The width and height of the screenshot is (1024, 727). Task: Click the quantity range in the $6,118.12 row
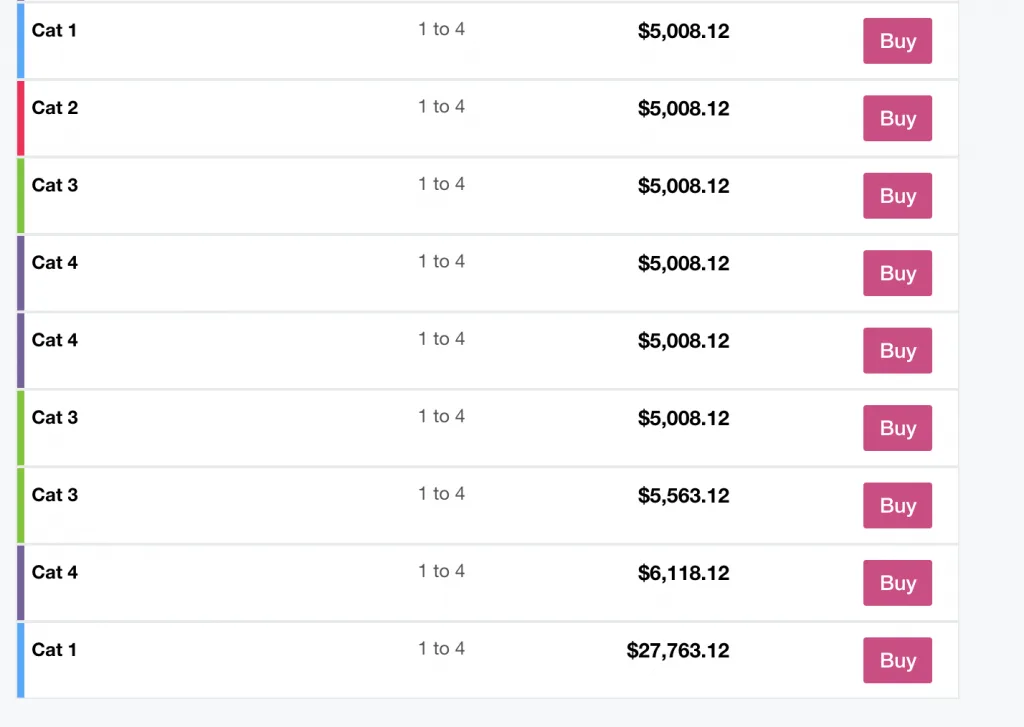[x=441, y=571]
